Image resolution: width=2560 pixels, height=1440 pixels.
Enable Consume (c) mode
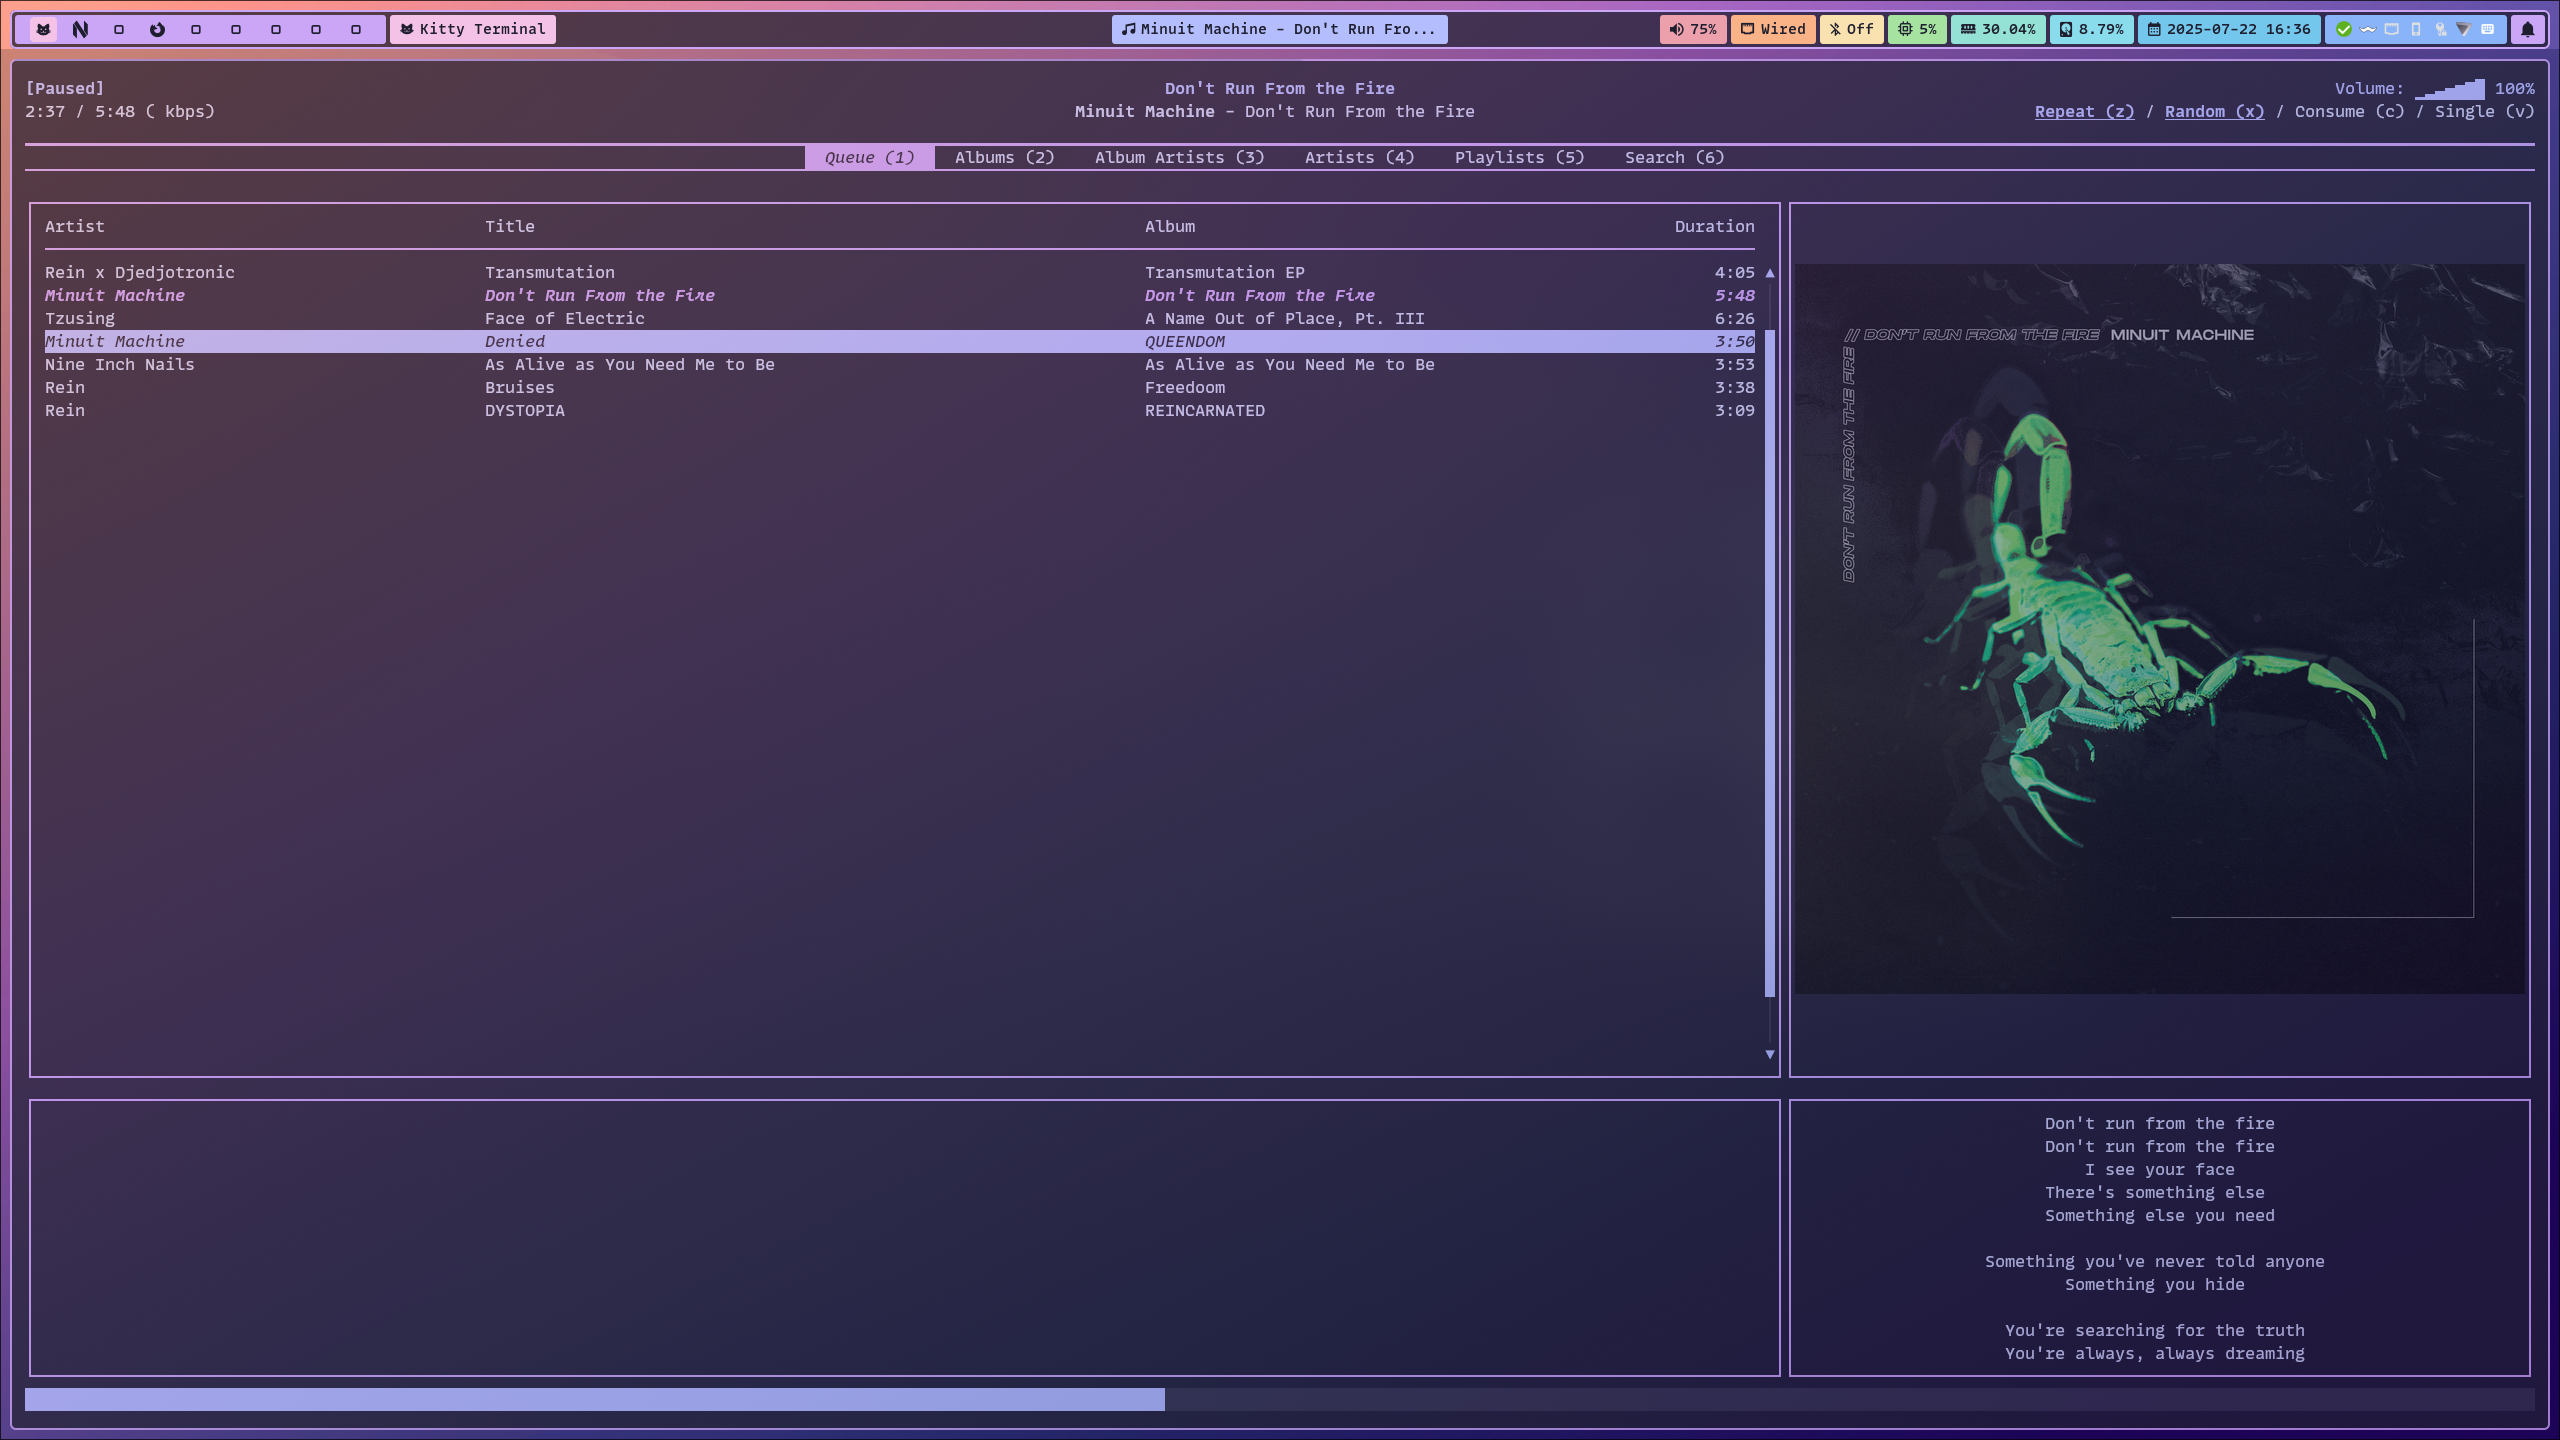(2349, 112)
